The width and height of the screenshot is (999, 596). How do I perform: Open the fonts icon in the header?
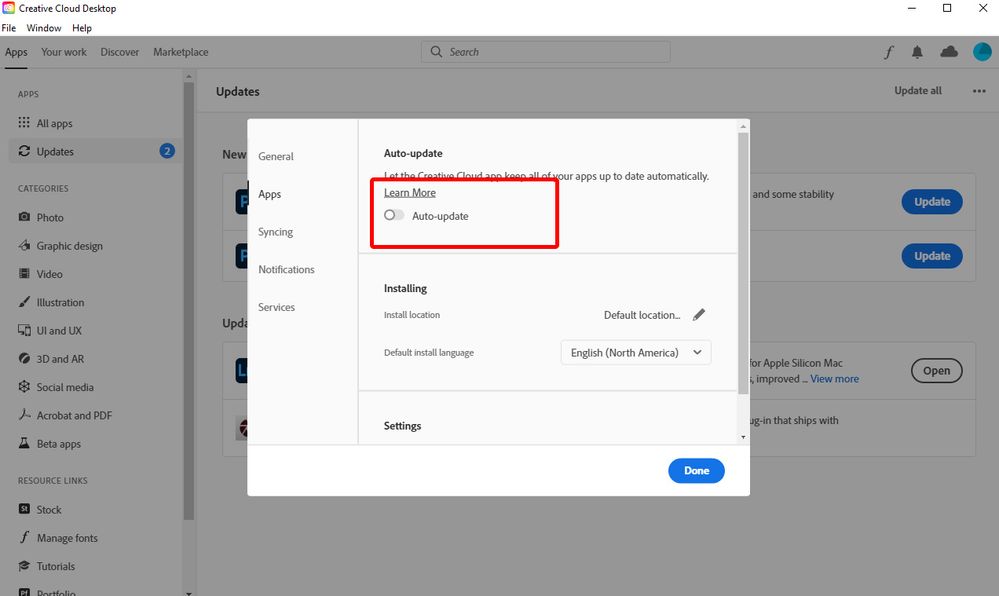889,52
